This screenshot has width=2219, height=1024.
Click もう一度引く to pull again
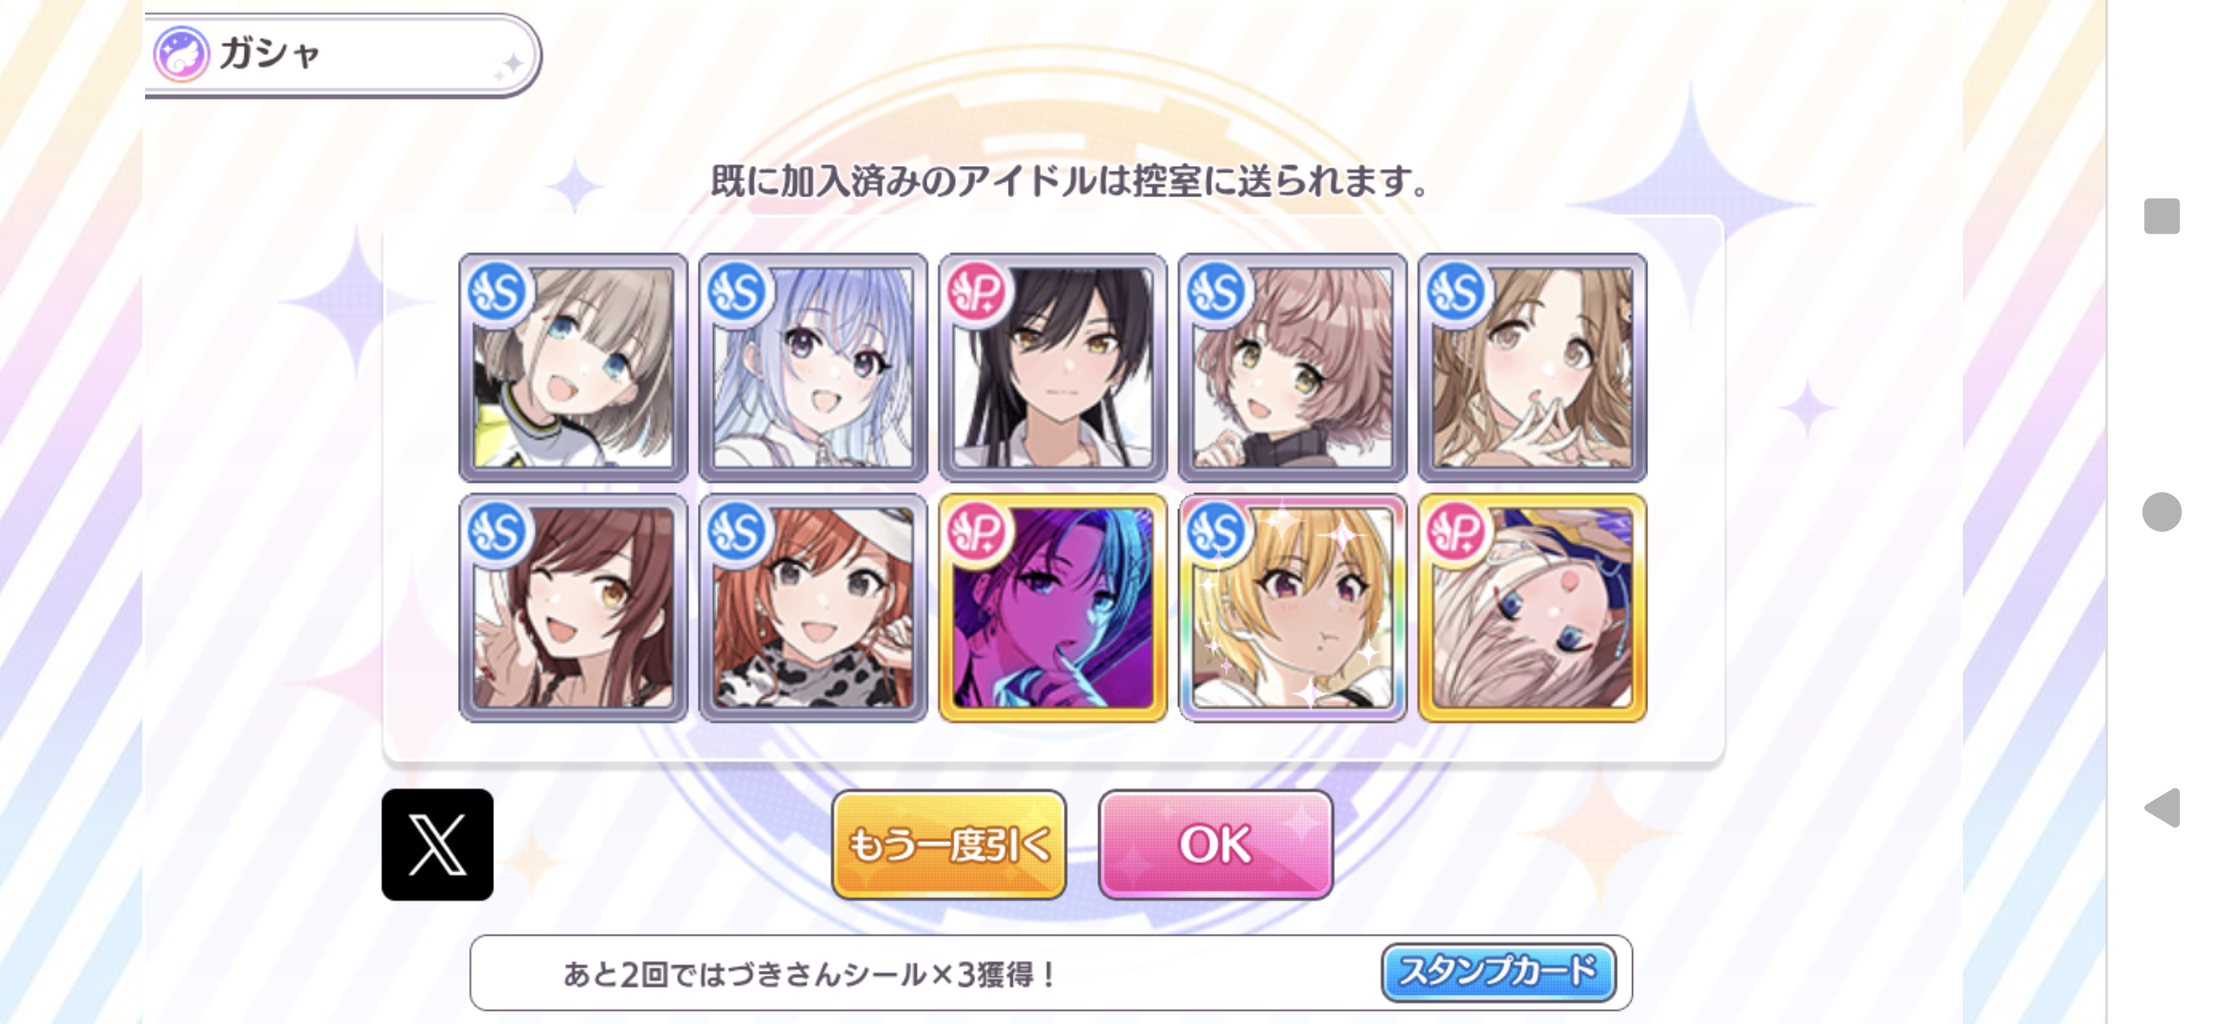(x=949, y=844)
